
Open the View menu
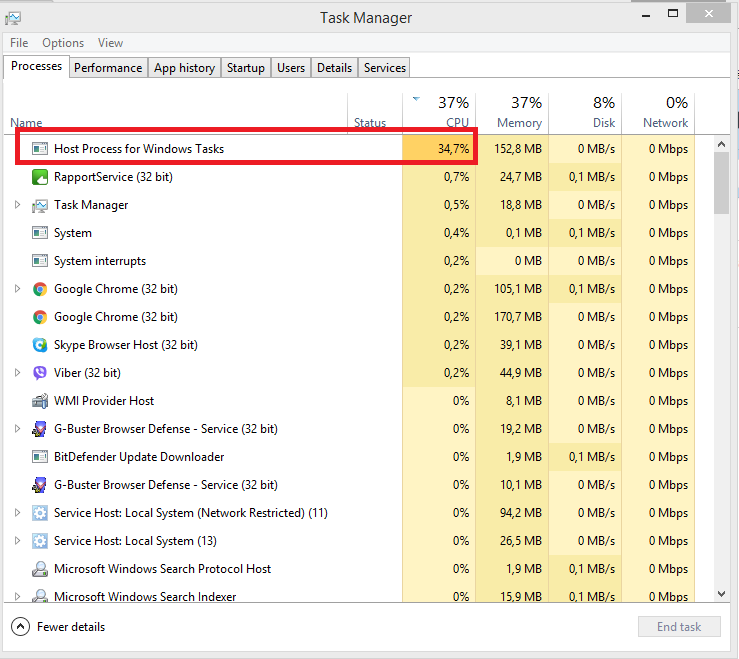click(x=110, y=43)
